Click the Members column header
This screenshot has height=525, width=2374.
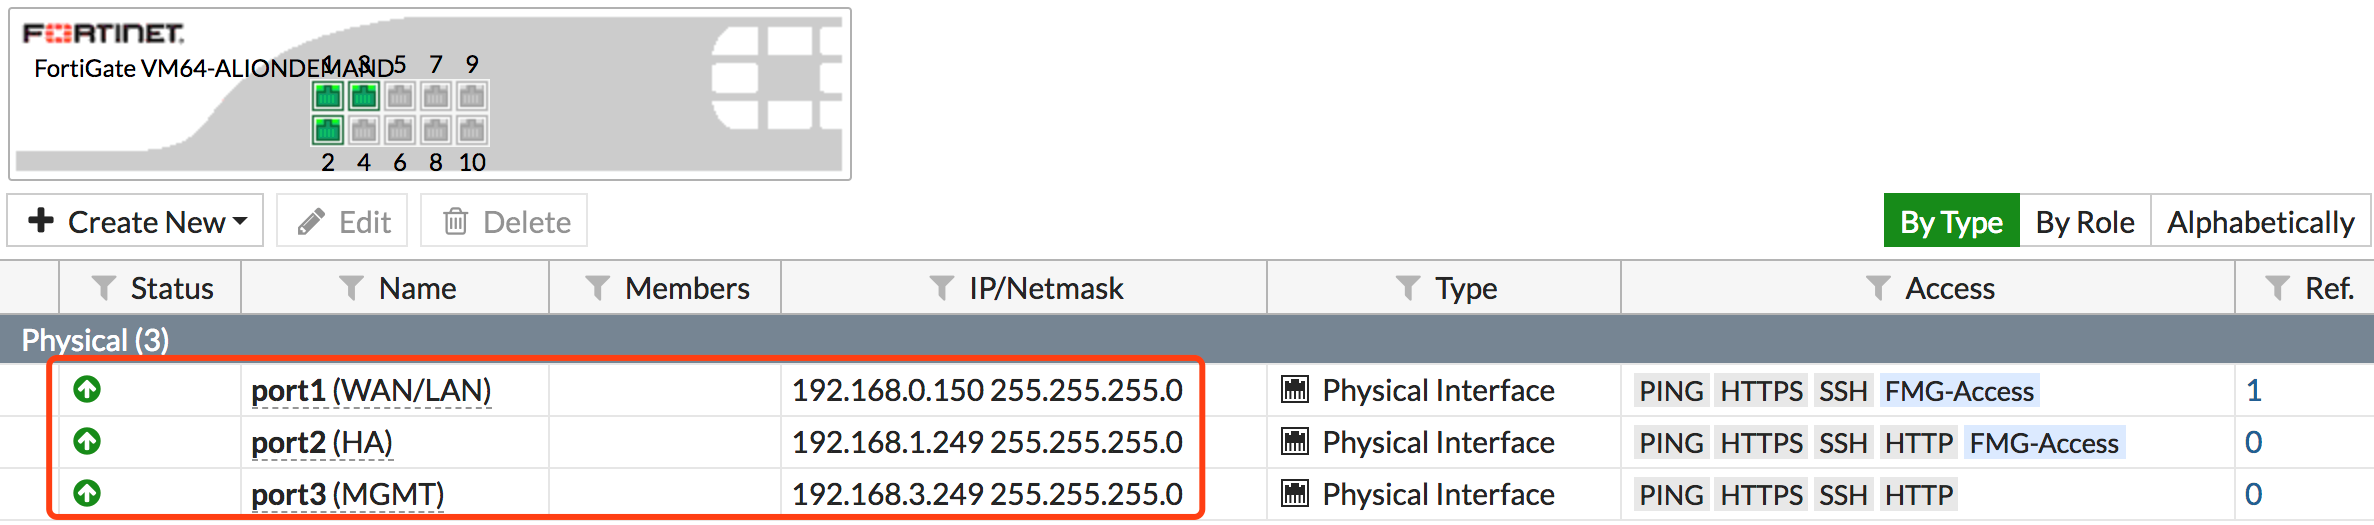point(686,288)
